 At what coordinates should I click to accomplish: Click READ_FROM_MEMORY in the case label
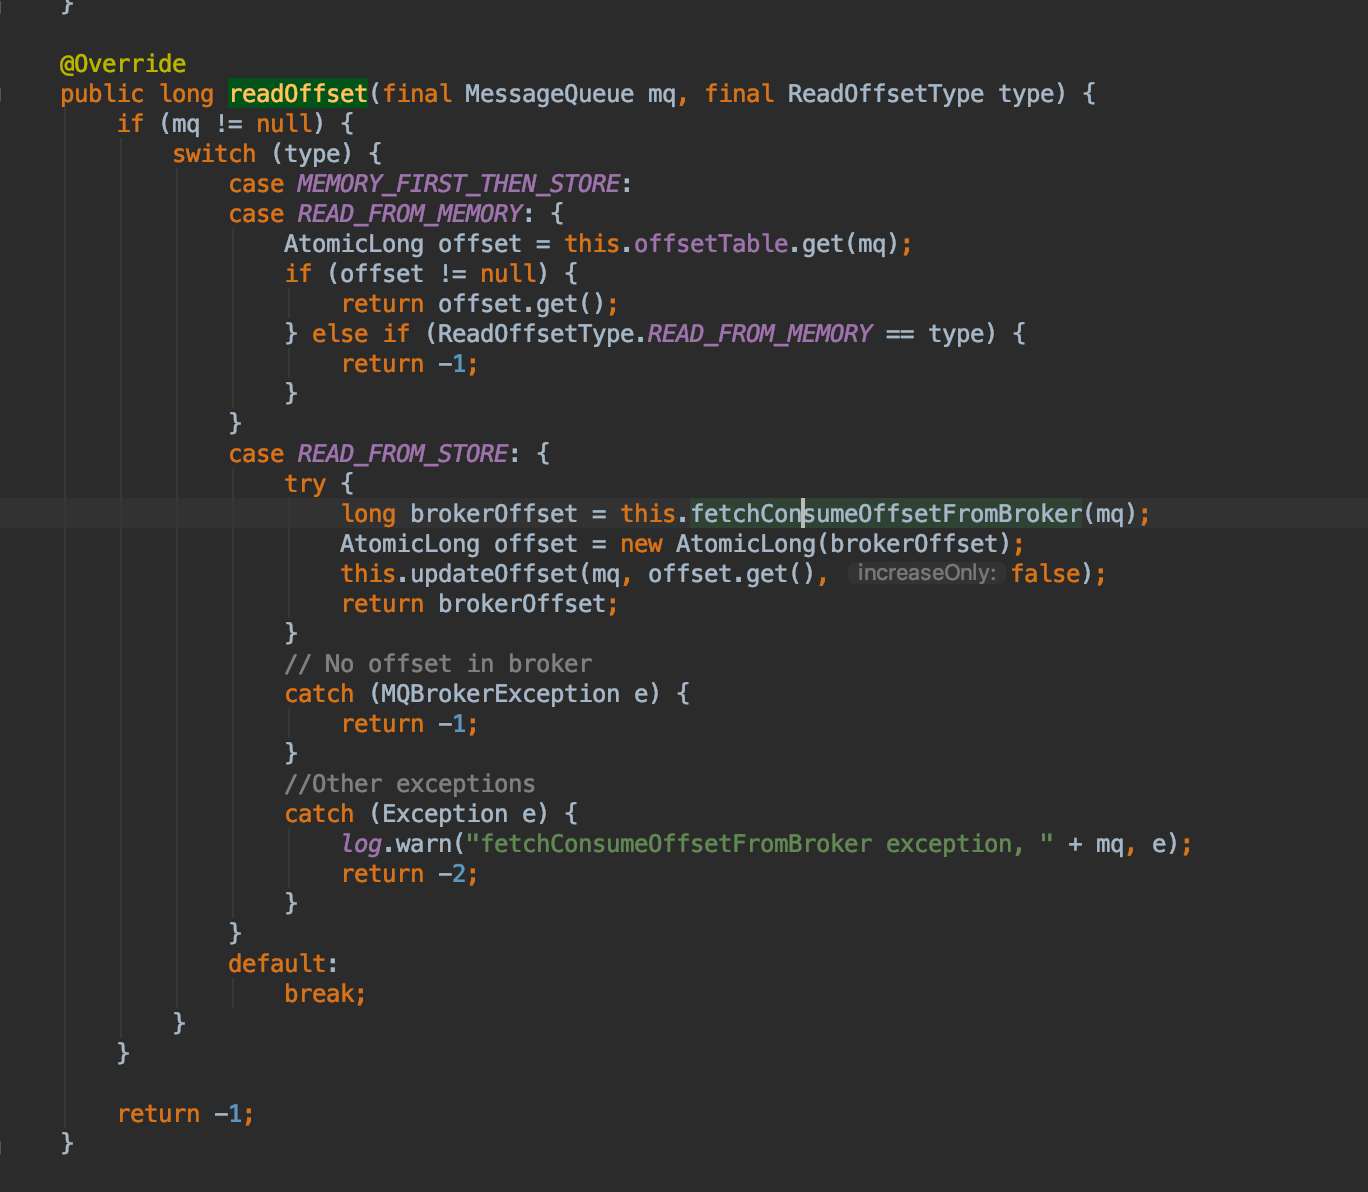click(410, 214)
